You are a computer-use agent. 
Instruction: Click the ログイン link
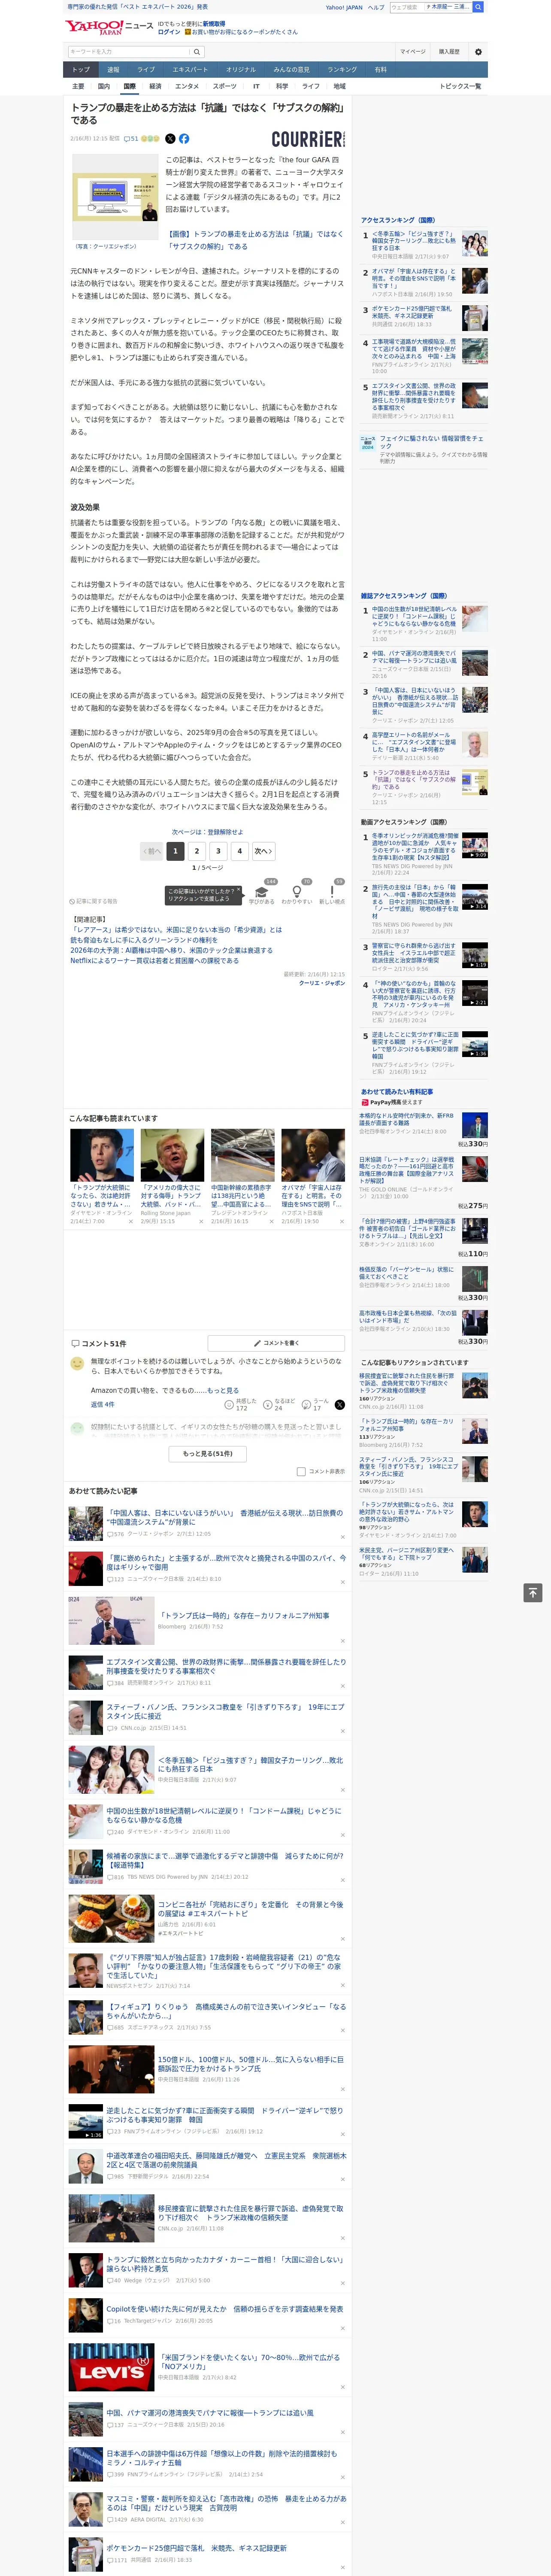coord(169,32)
